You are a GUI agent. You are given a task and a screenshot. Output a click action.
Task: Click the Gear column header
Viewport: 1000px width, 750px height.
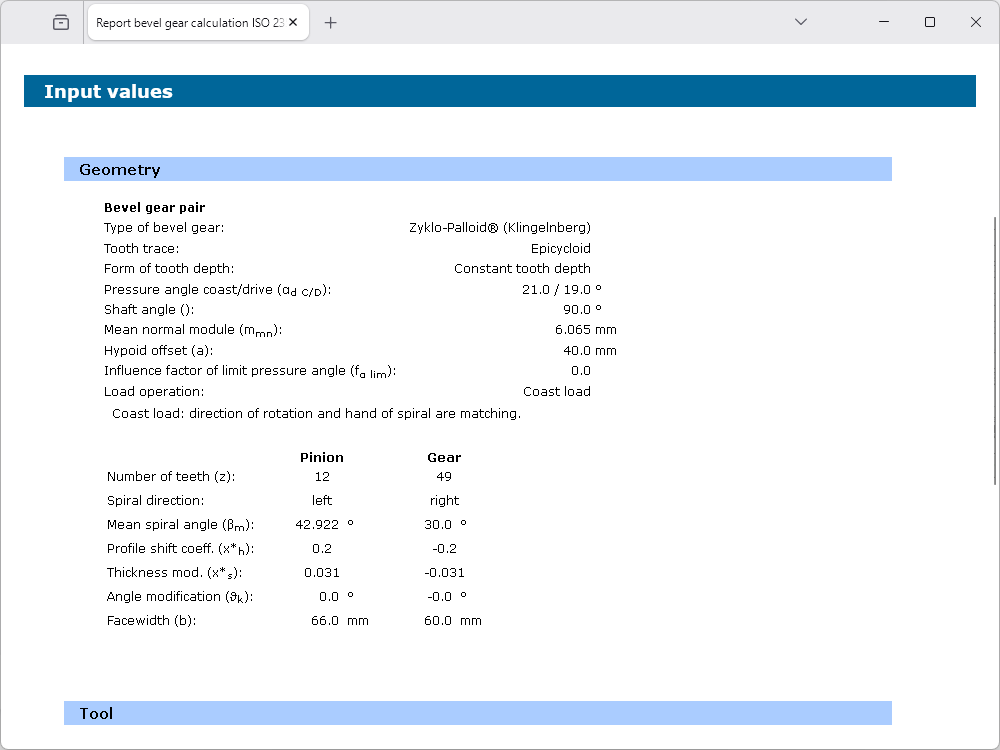click(x=444, y=457)
